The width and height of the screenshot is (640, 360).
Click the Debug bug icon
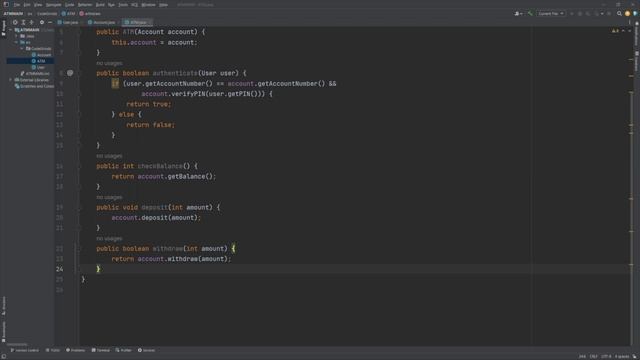(580, 13)
